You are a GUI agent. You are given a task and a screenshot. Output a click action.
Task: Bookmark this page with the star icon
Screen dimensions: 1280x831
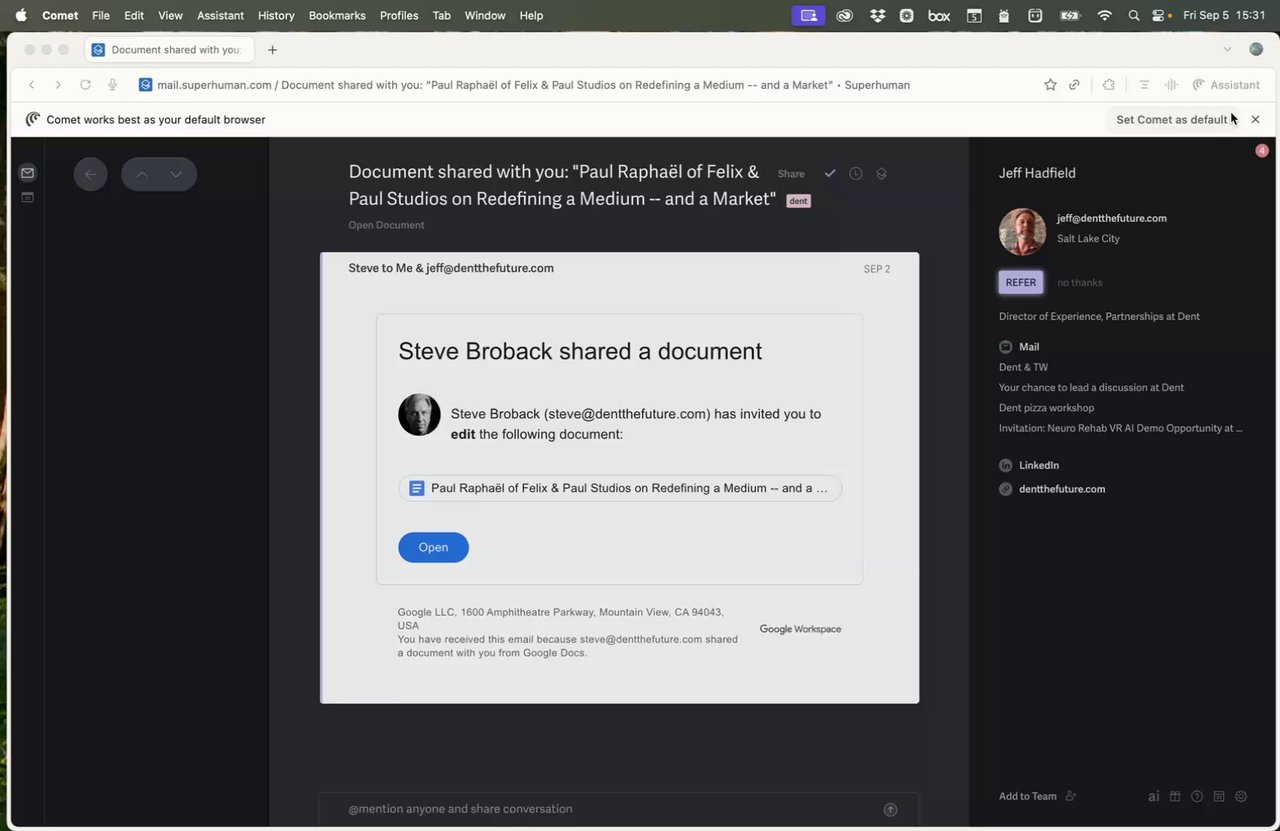coord(1050,85)
